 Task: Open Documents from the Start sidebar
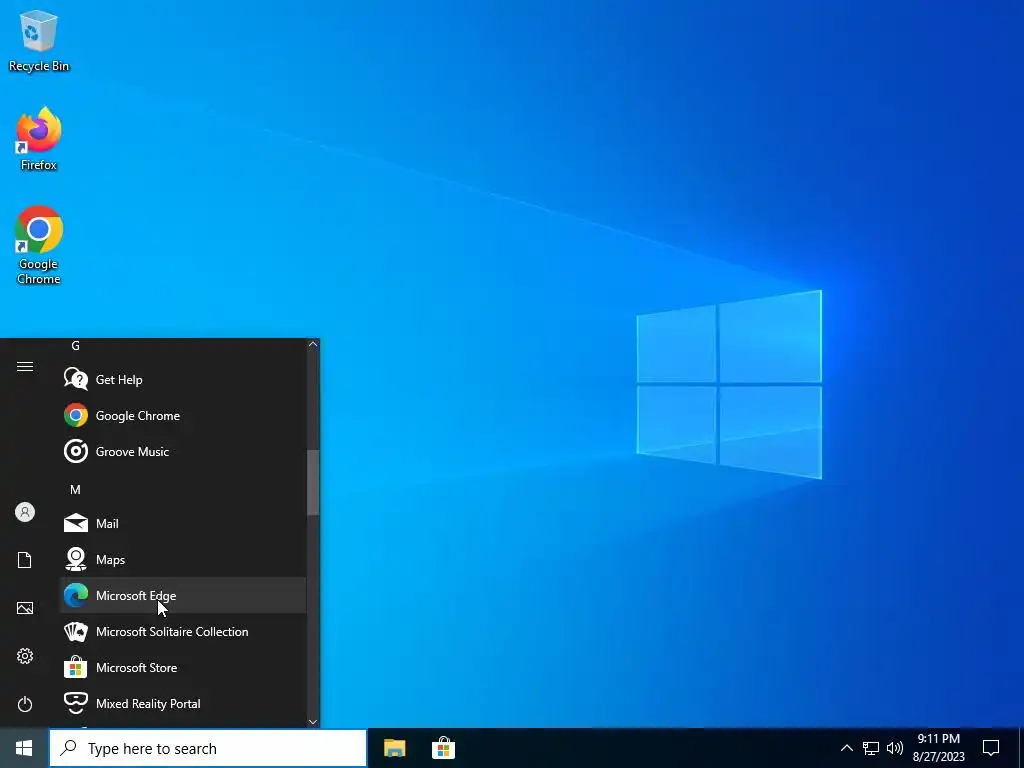click(25, 560)
